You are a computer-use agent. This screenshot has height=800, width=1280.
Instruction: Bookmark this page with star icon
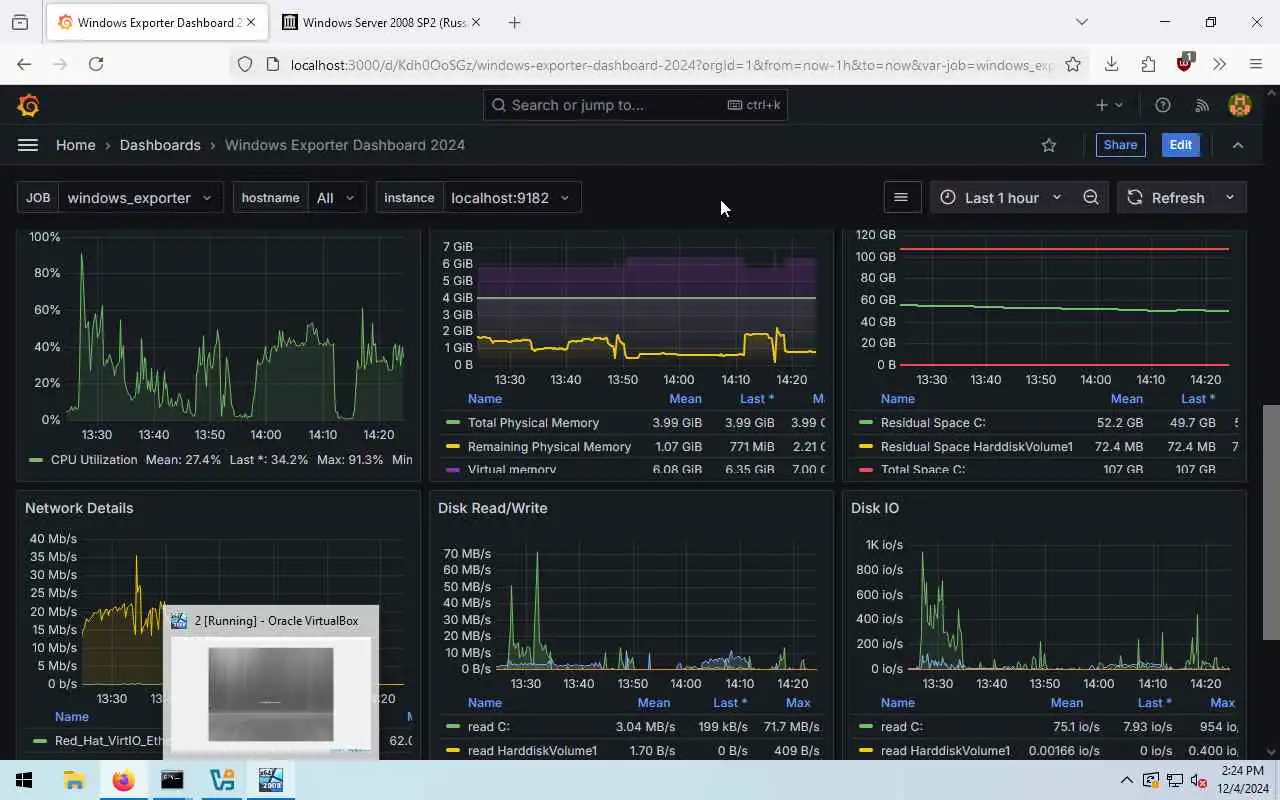click(x=1073, y=64)
